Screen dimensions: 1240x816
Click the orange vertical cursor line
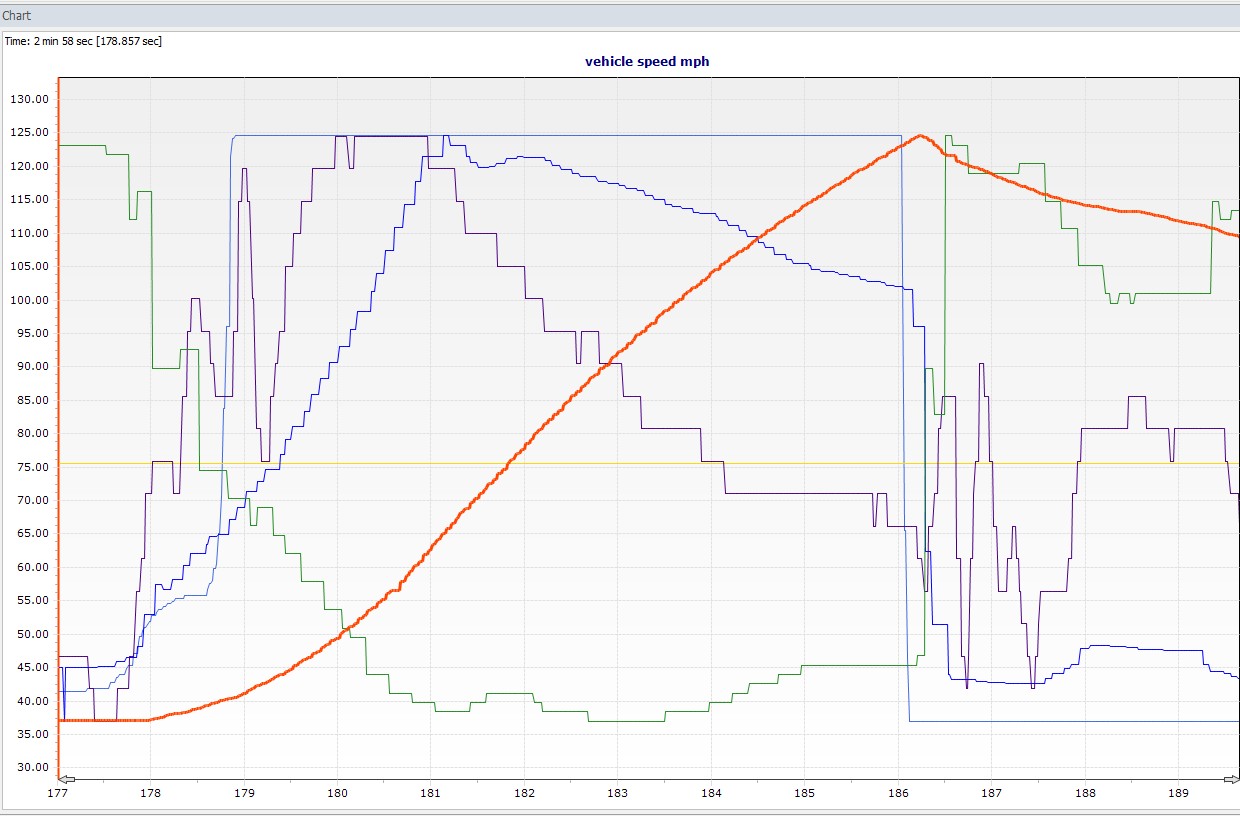click(58, 428)
